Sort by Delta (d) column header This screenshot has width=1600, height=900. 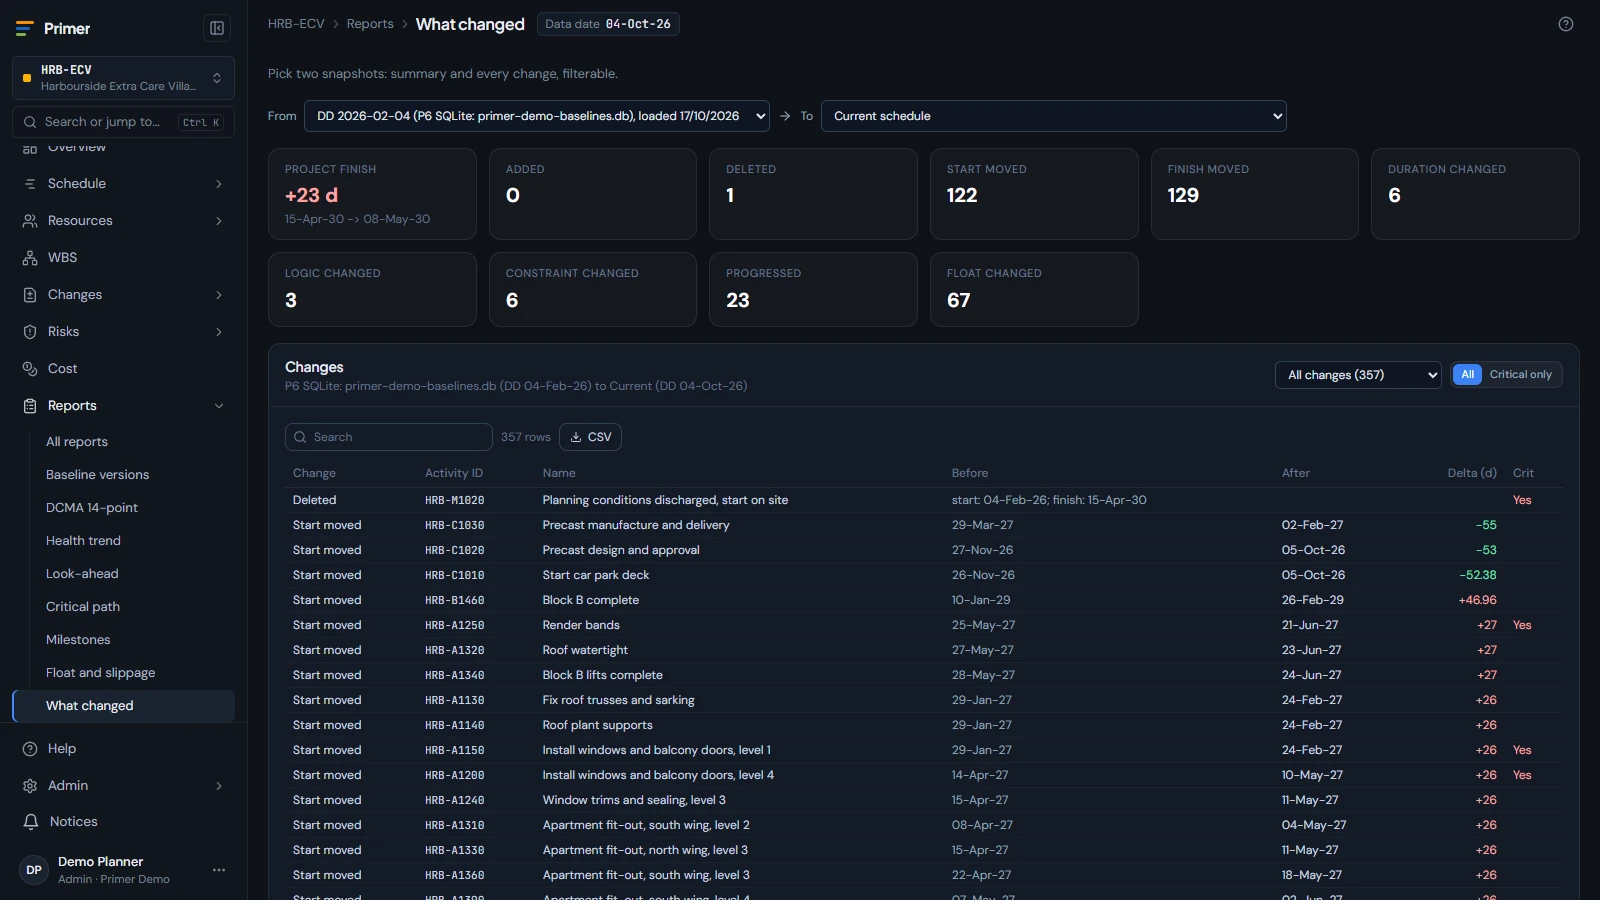[1472, 473]
